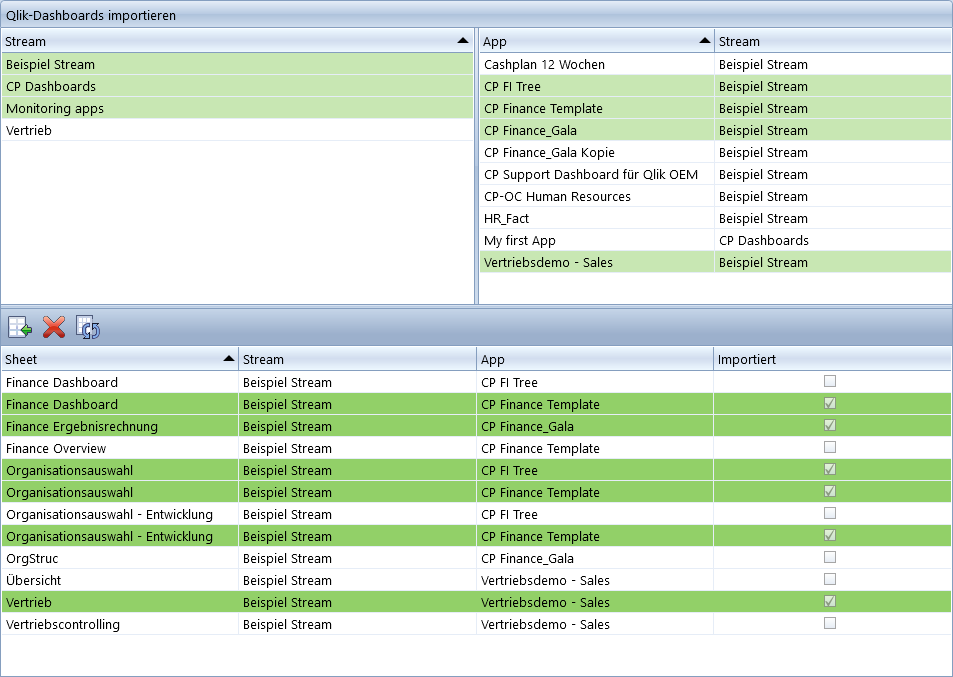Sort sheets table by Stream column header
The image size is (953, 677).
[x=357, y=359]
